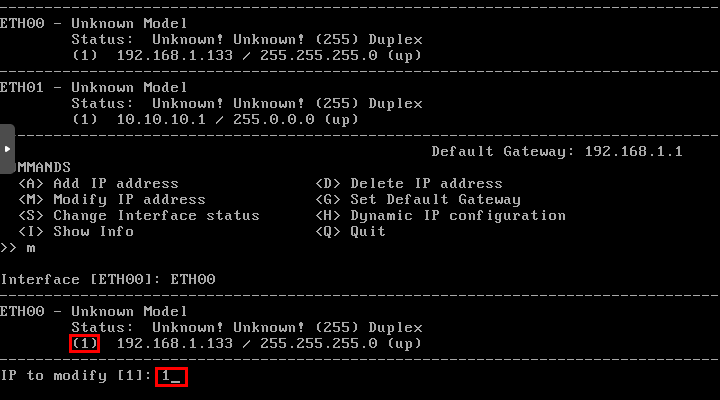Choose the <I> Show Info command

click(76, 231)
